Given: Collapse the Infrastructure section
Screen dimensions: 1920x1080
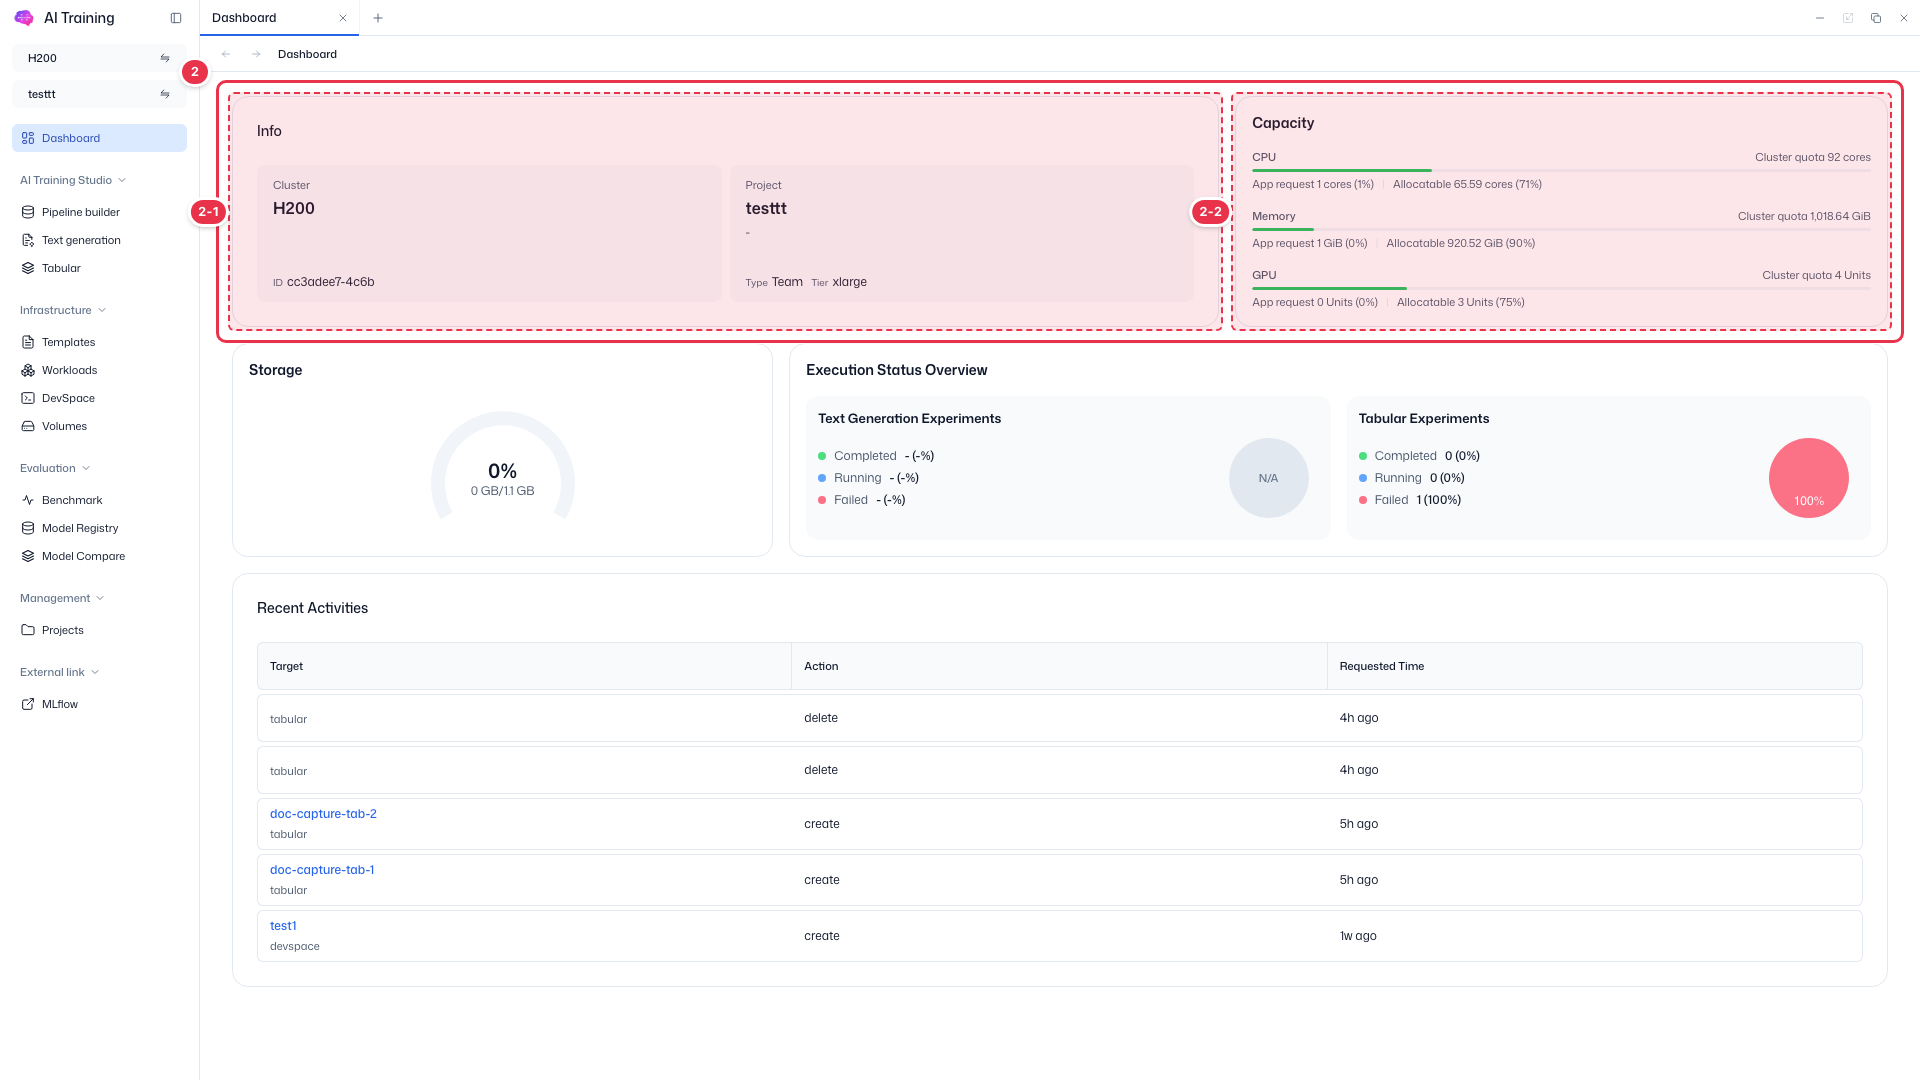Looking at the screenshot, I should (x=63, y=310).
